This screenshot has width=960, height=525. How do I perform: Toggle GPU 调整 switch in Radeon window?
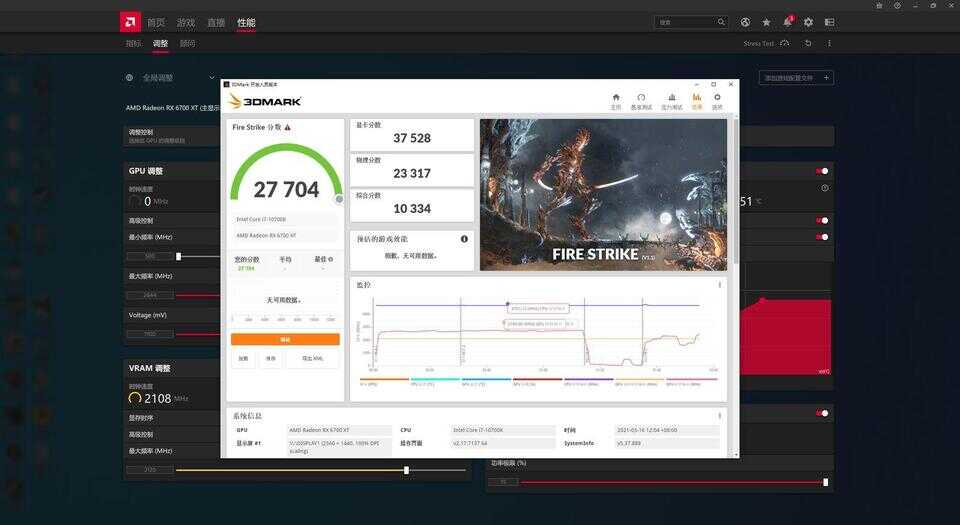(x=822, y=171)
